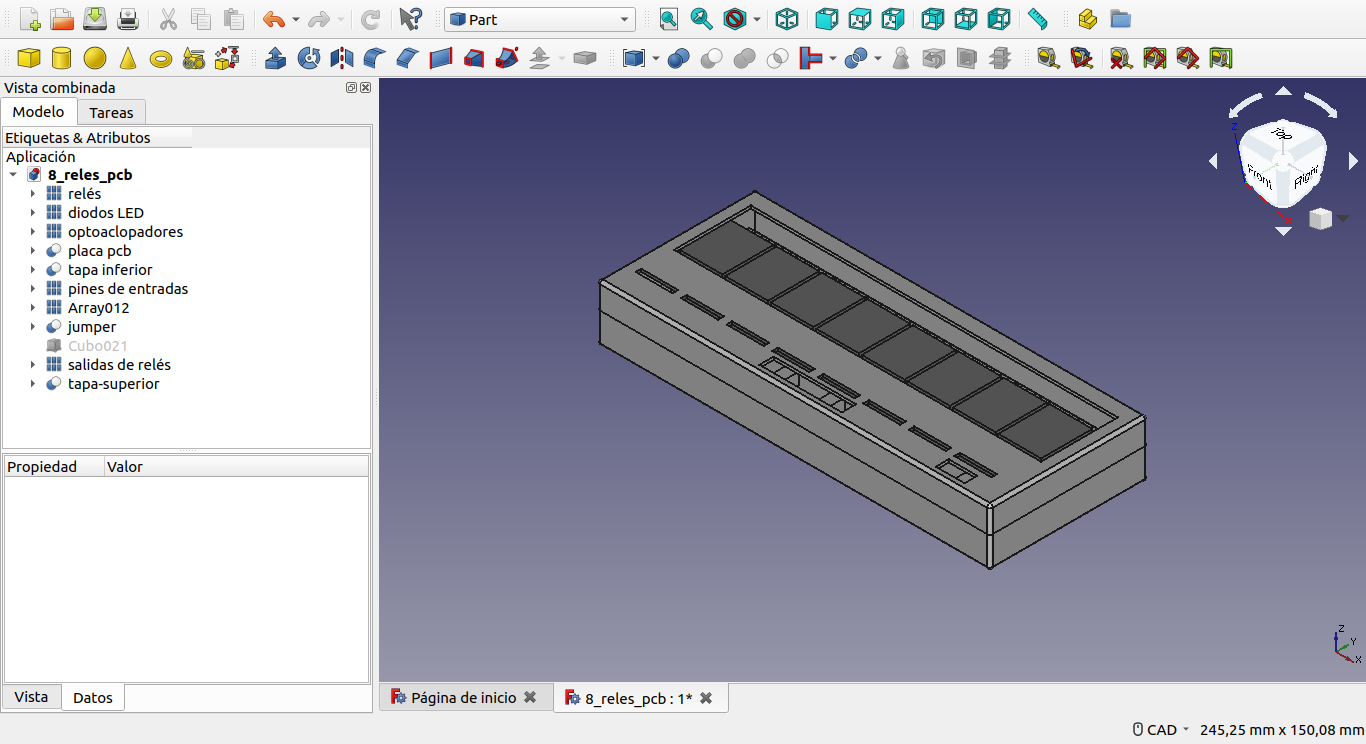
Task: Choose the Revolve tool
Action: pos(309,59)
